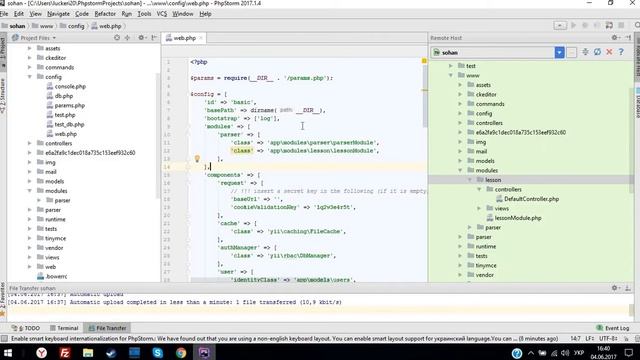640x360 pixels.
Task: Open db.php in the project tree
Action: pyautogui.click(x=60, y=96)
